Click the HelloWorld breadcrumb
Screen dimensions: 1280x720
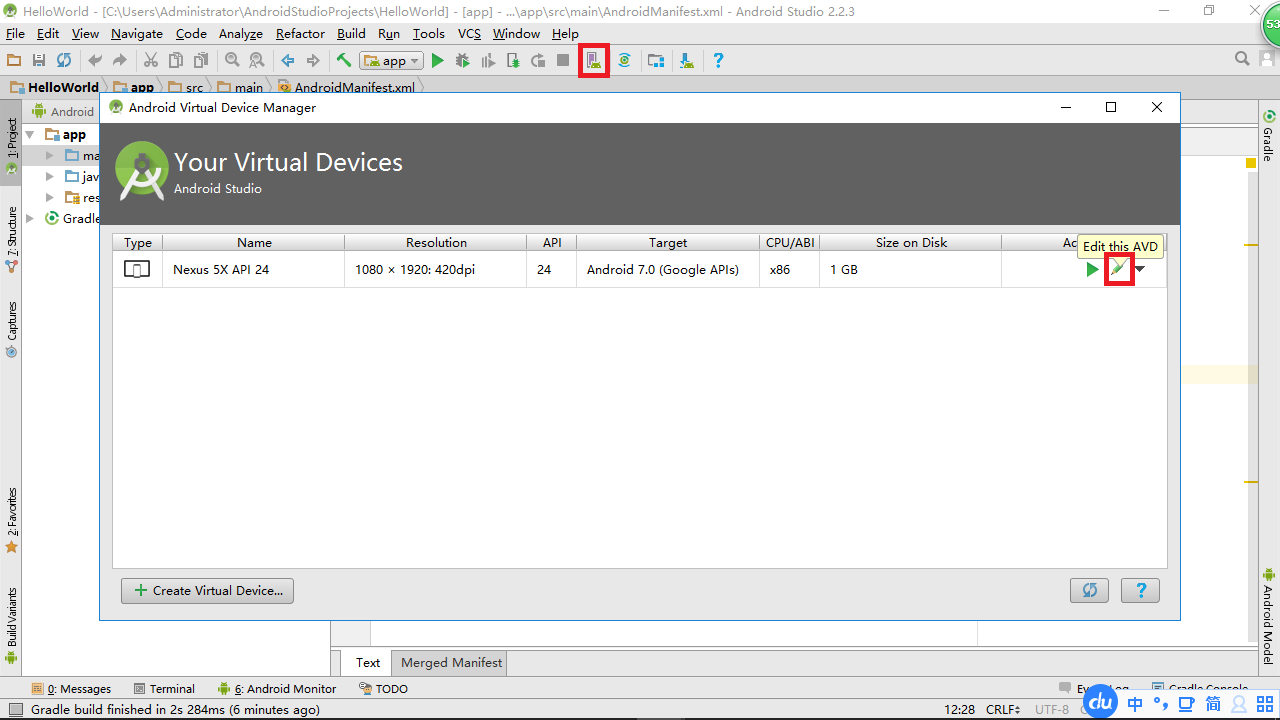pyautogui.click(x=55, y=87)
